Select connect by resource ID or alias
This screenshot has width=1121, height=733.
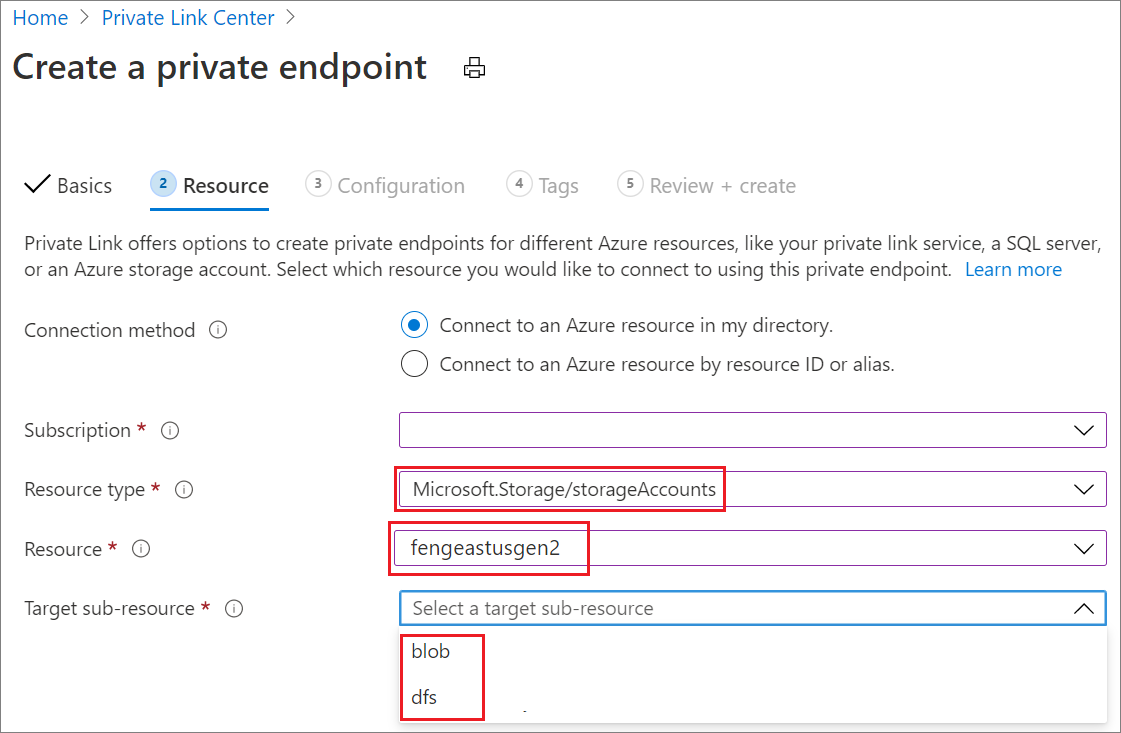(x=414, y=363)
